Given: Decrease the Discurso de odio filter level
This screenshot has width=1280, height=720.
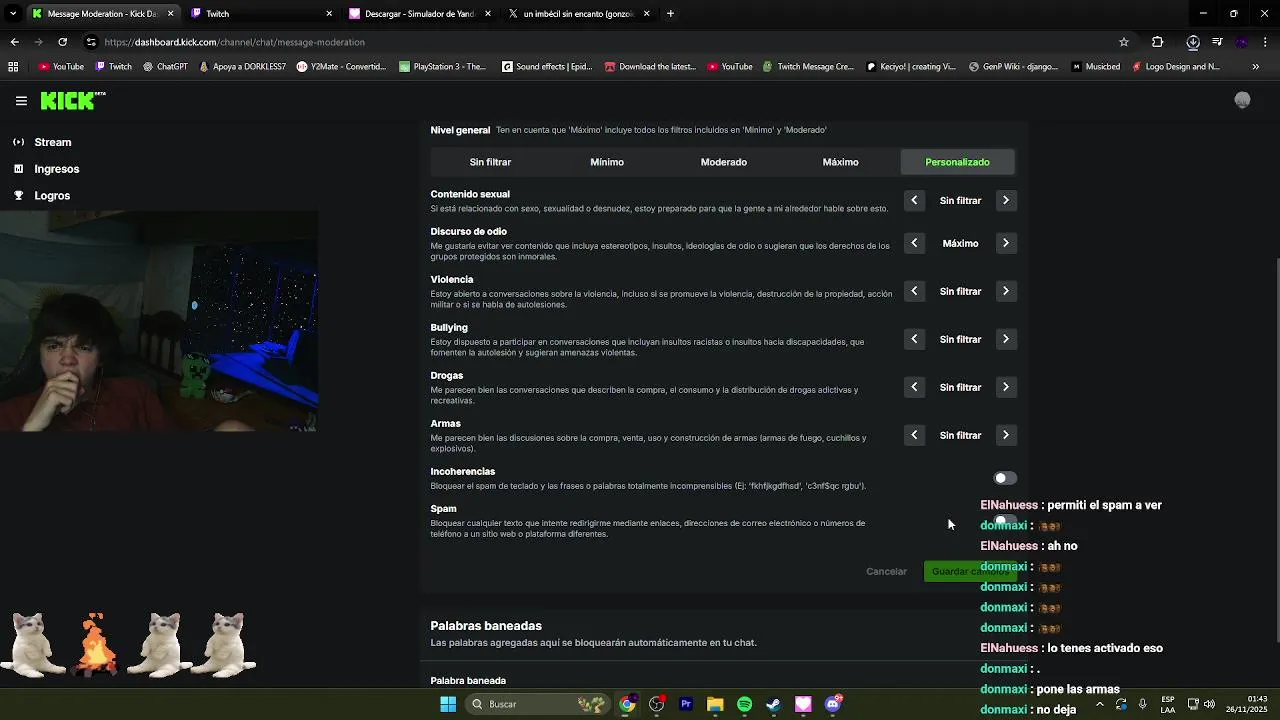Looking at the screenshot, I should [914, 243].
